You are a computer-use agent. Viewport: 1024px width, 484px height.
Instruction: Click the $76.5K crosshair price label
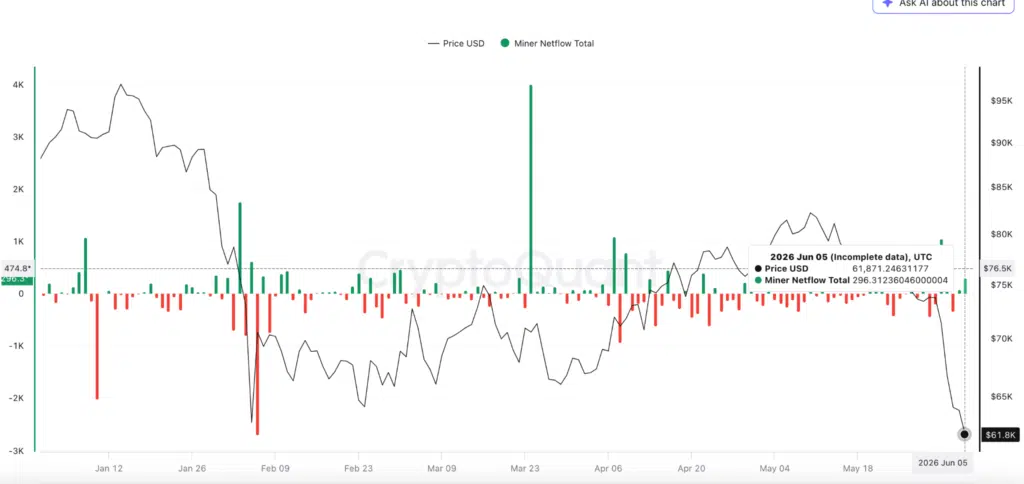point(998,268)
